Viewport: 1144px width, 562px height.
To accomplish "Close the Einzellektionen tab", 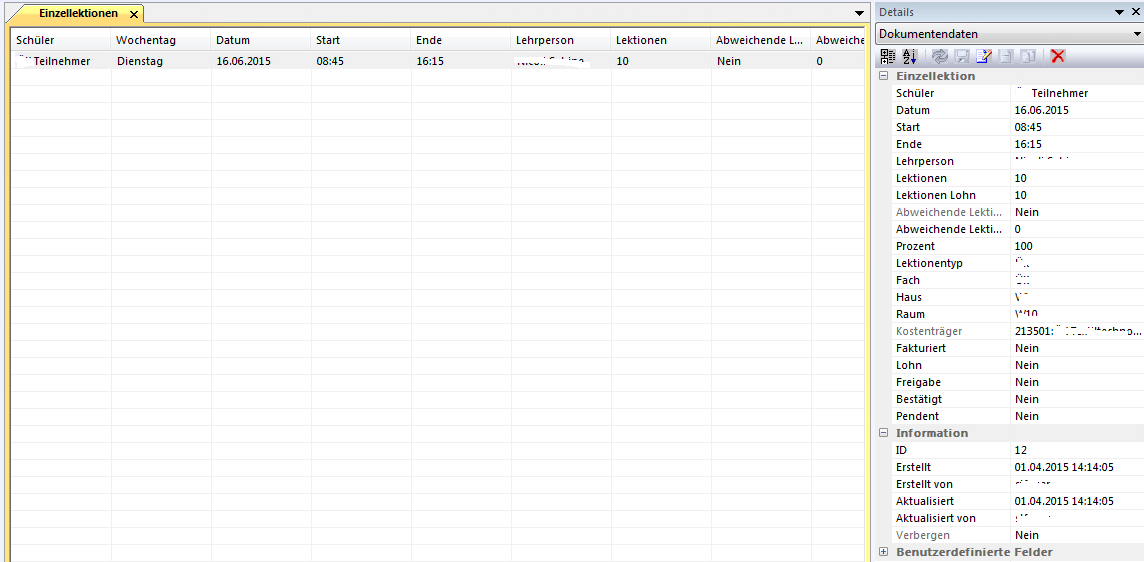I will point(134,14).
